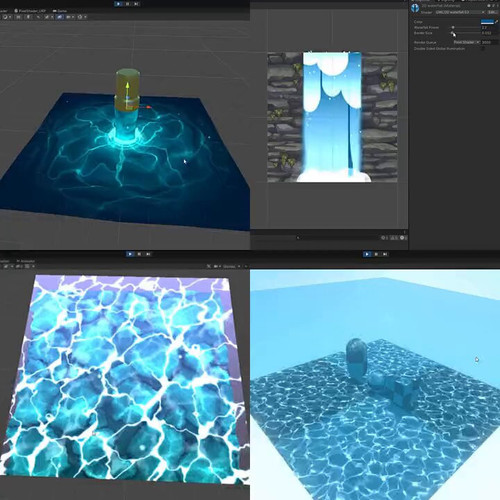
Task: Select the capsule object in bottom-right water scene
Action: [357, 360]
